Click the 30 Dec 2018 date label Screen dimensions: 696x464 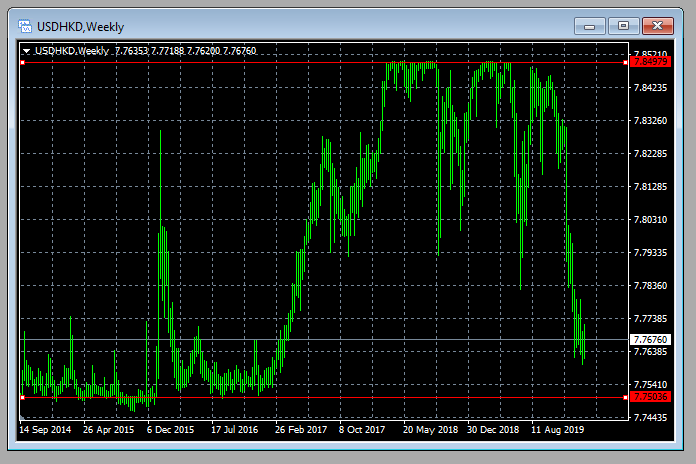[493, 430]
